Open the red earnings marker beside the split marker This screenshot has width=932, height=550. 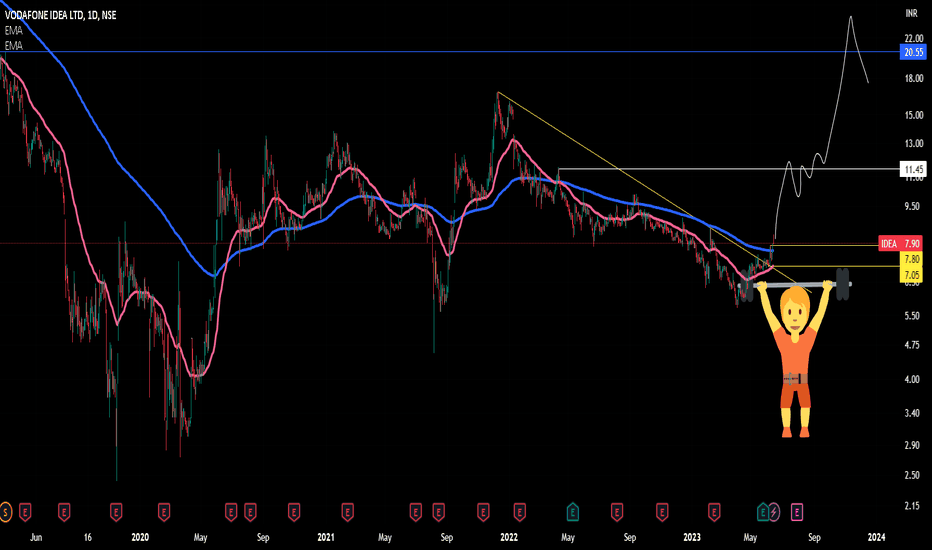click(25, 511)
